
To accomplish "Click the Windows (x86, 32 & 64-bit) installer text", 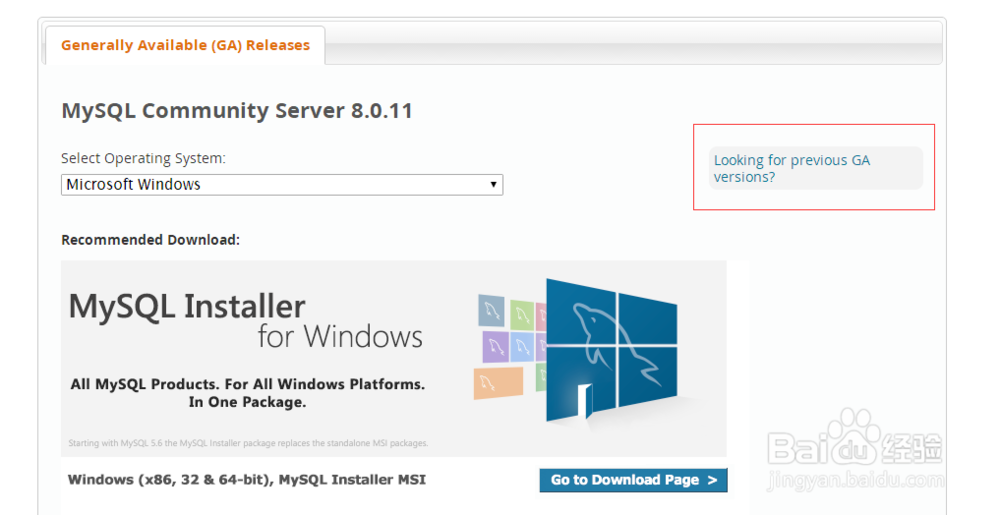I will pyautogui.click(x=247, y=479).
